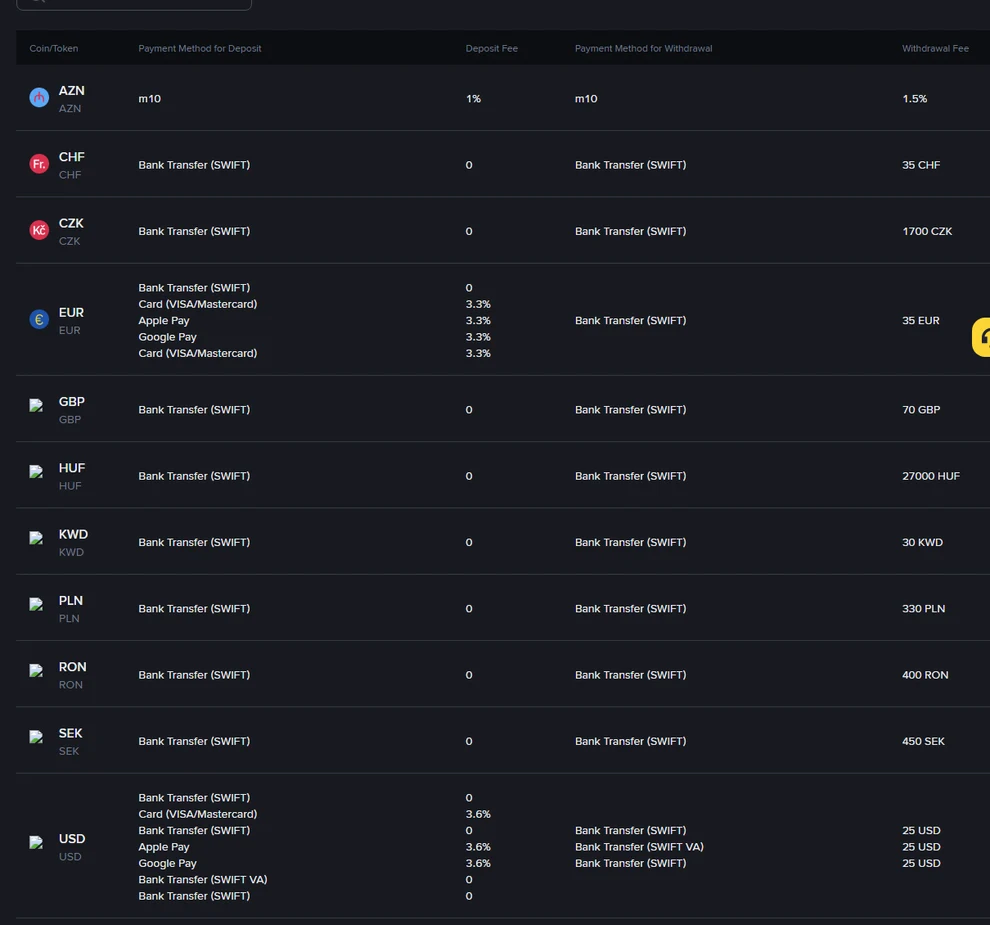Click the Coin/Token column header

[x=54, y=49]
